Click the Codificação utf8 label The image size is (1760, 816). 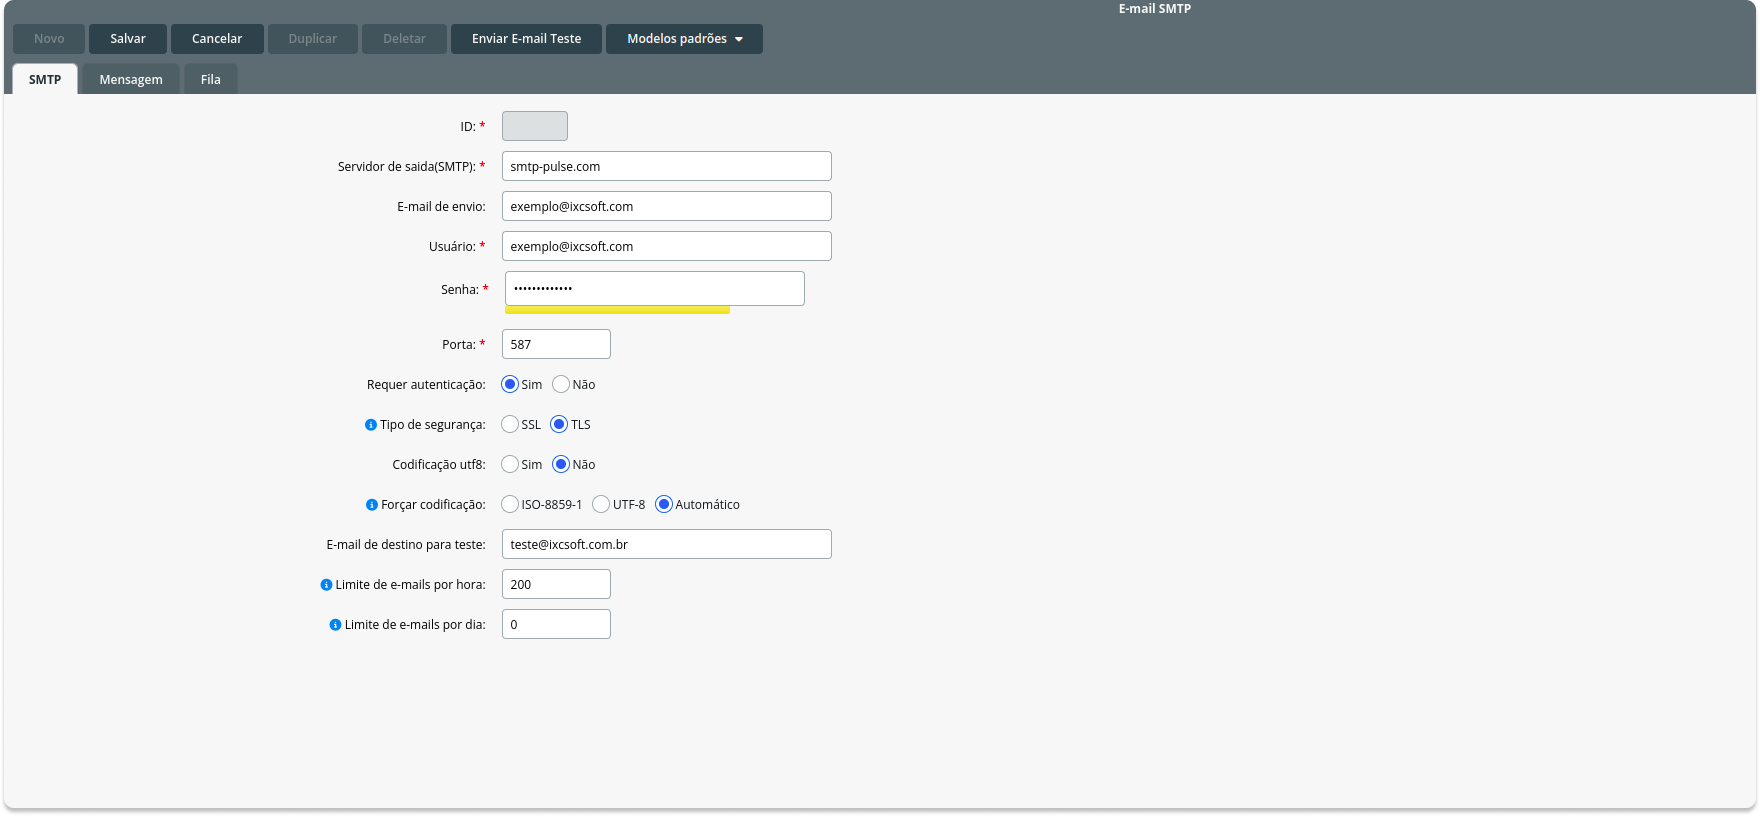click(439, 465)
